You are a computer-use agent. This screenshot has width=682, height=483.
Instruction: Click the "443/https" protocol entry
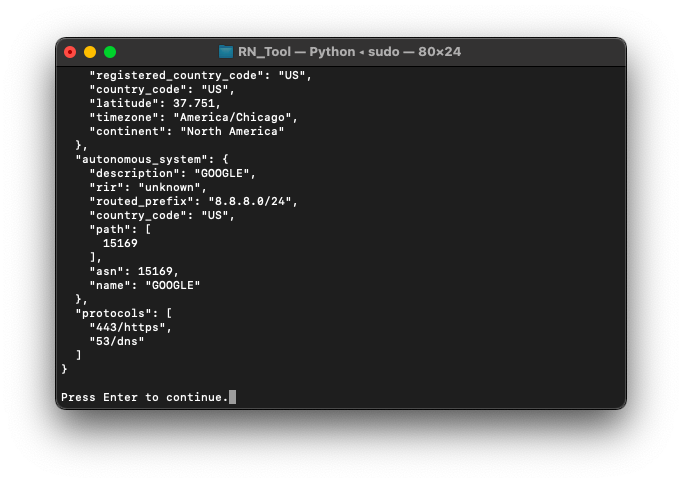click(130, 327)
